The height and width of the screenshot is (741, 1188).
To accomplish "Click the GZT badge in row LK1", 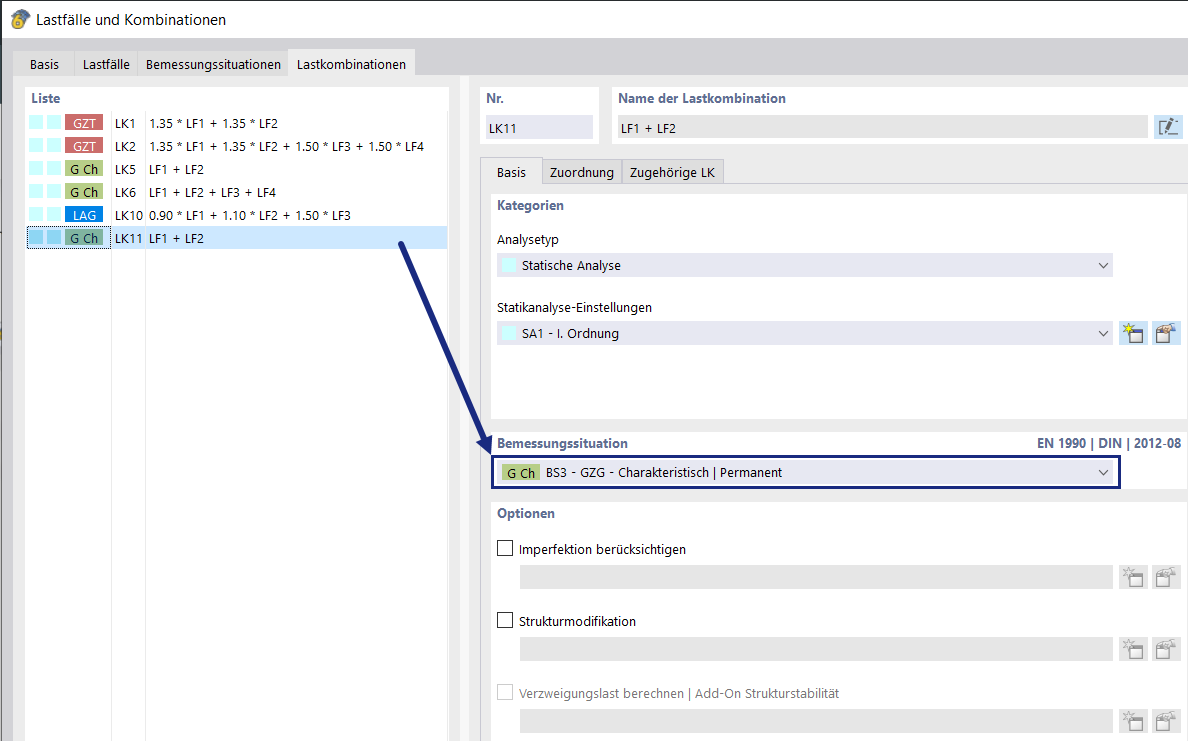I will tap(84, 124).
